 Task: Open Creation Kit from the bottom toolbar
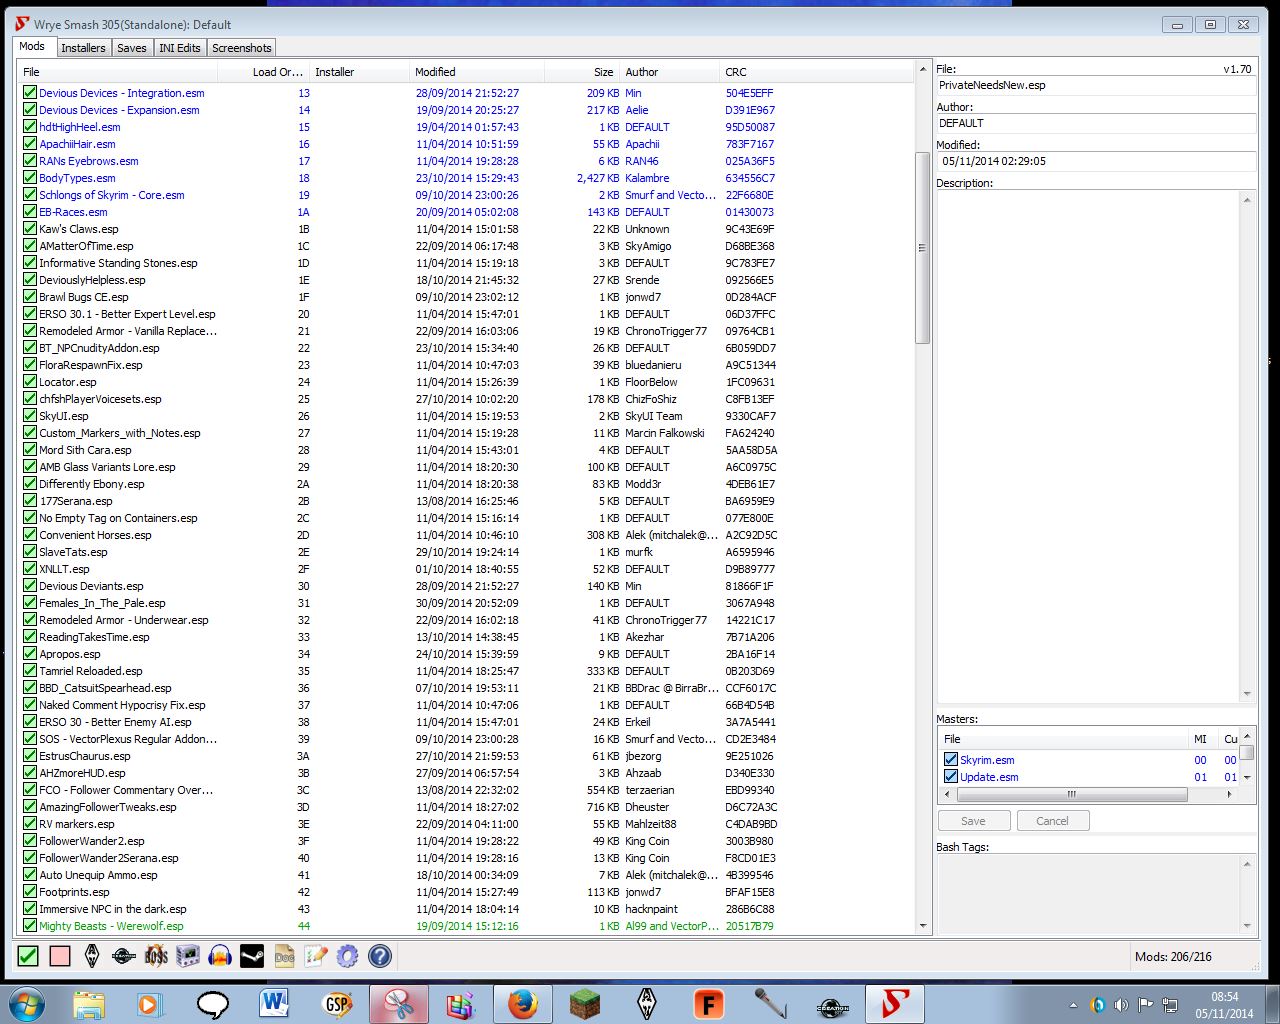tap(124, 956)
